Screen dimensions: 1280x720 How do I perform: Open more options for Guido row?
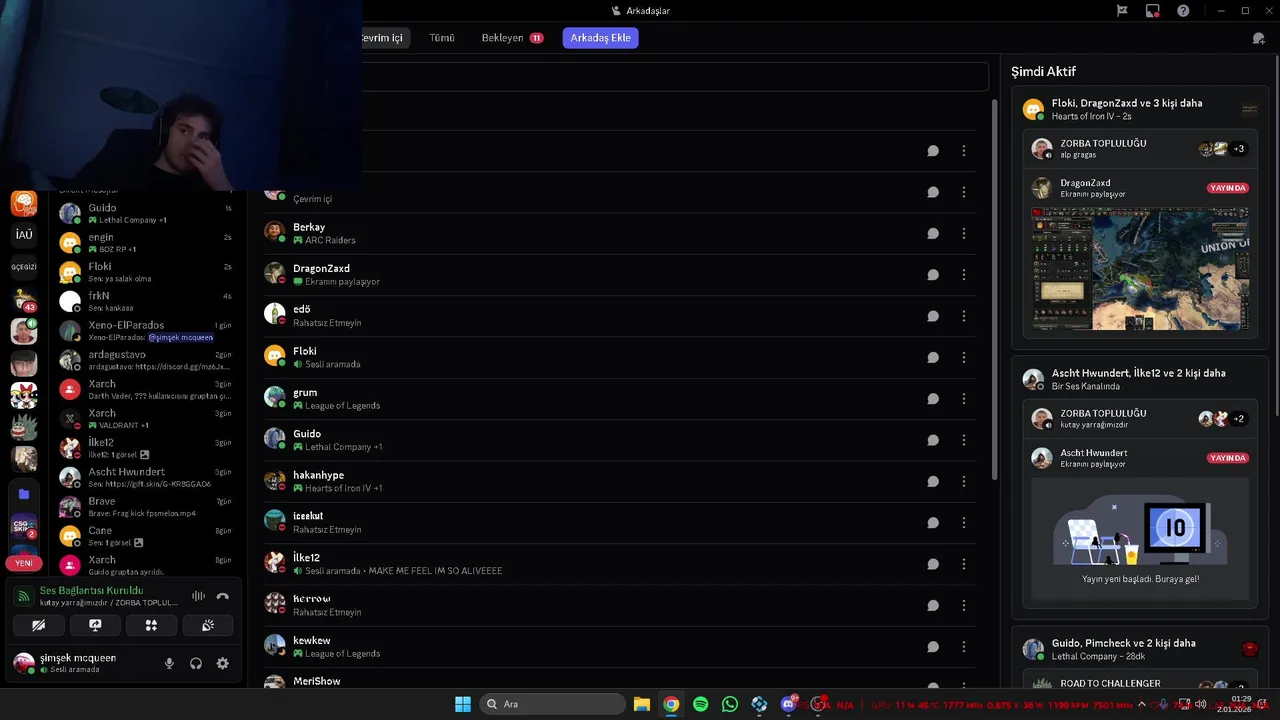tap(964, 440)
